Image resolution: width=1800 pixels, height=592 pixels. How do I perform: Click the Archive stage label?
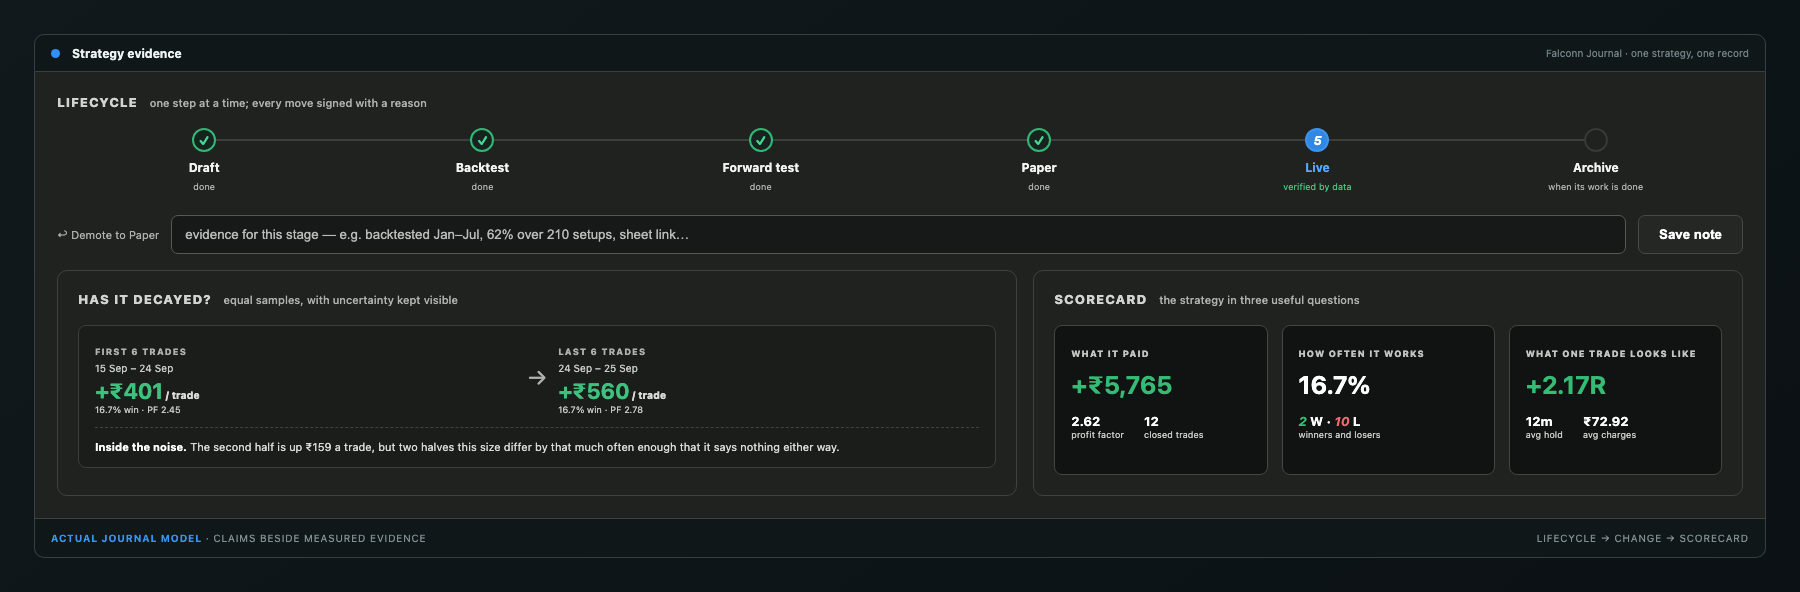1596,168
